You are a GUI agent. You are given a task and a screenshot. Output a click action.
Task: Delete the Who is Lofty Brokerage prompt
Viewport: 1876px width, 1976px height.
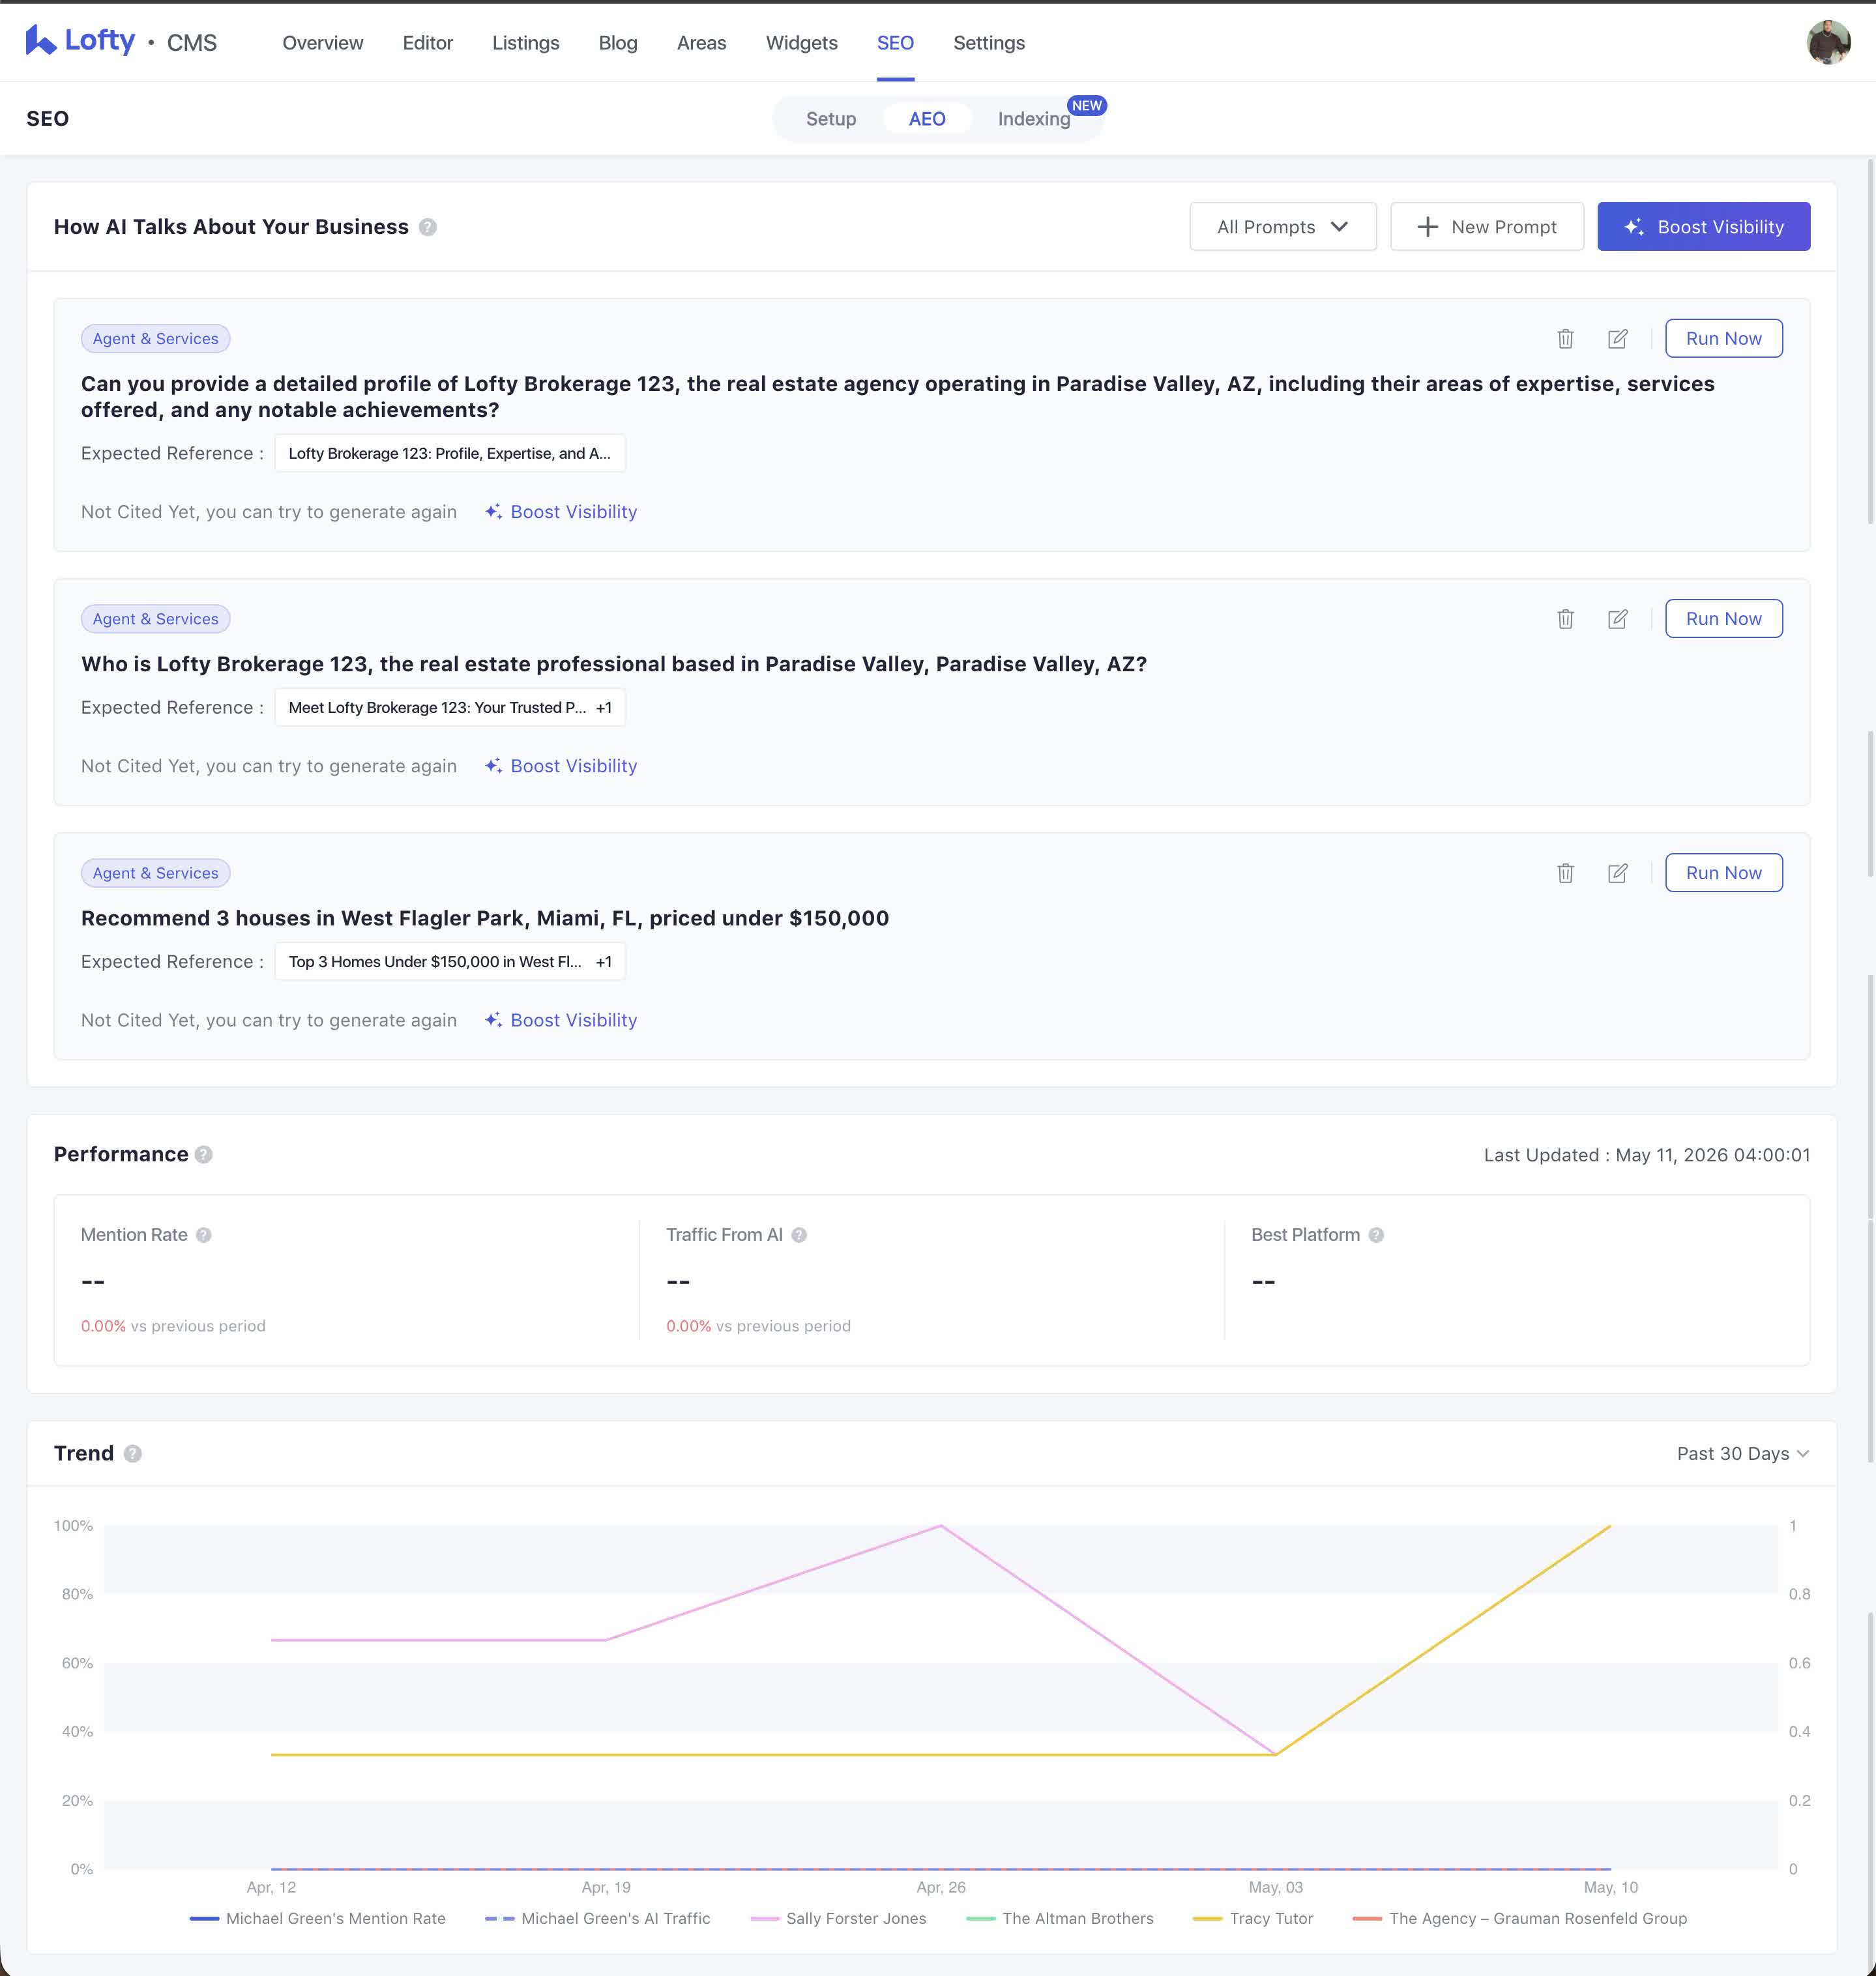tap(1565, 619)
